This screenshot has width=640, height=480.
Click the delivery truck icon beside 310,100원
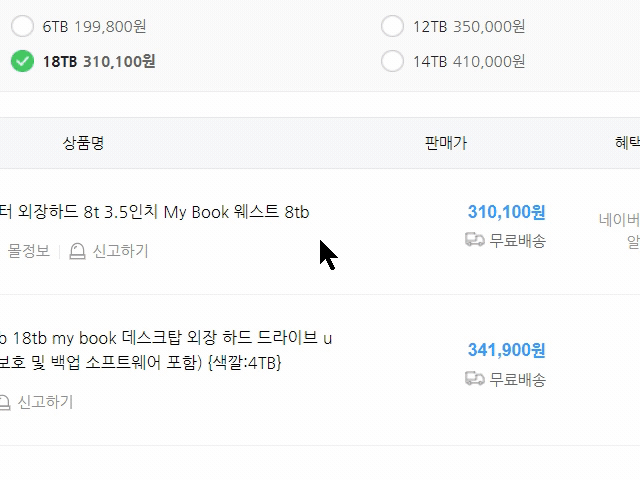click(475, 240)
